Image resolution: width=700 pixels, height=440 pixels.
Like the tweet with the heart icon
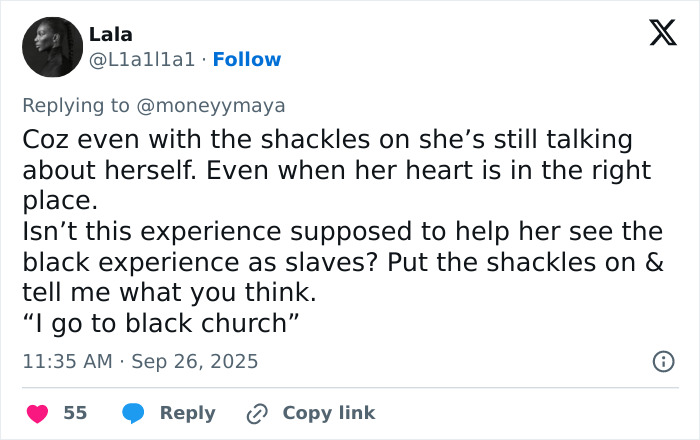tap(36, 412)
